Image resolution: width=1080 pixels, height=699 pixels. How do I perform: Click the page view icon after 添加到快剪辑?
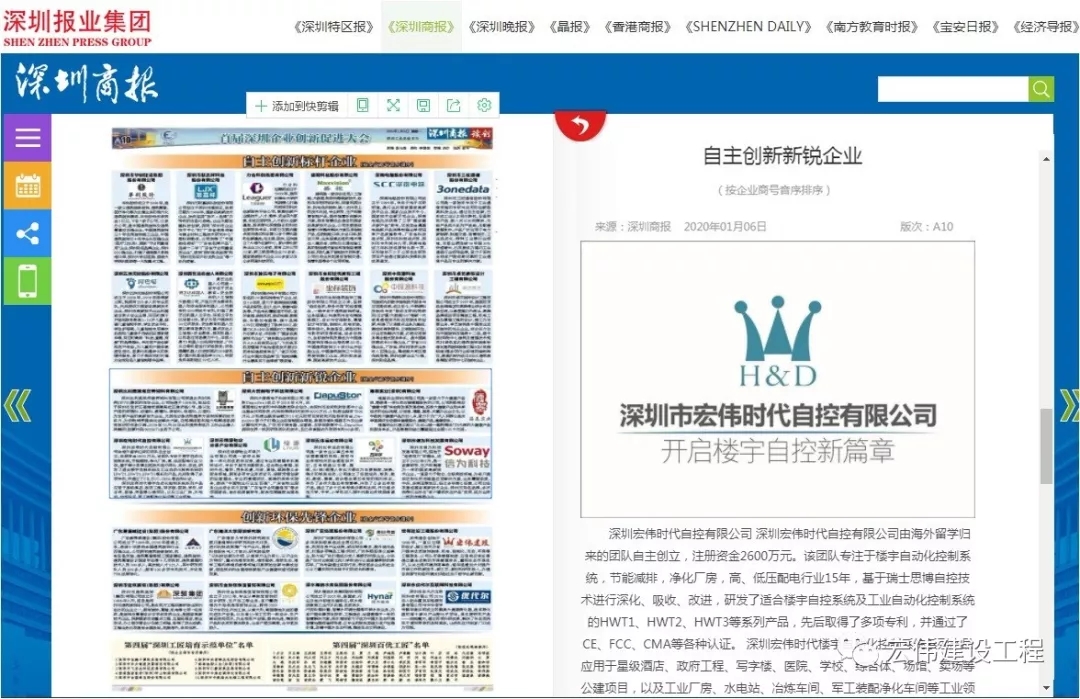tap(362, 105)
